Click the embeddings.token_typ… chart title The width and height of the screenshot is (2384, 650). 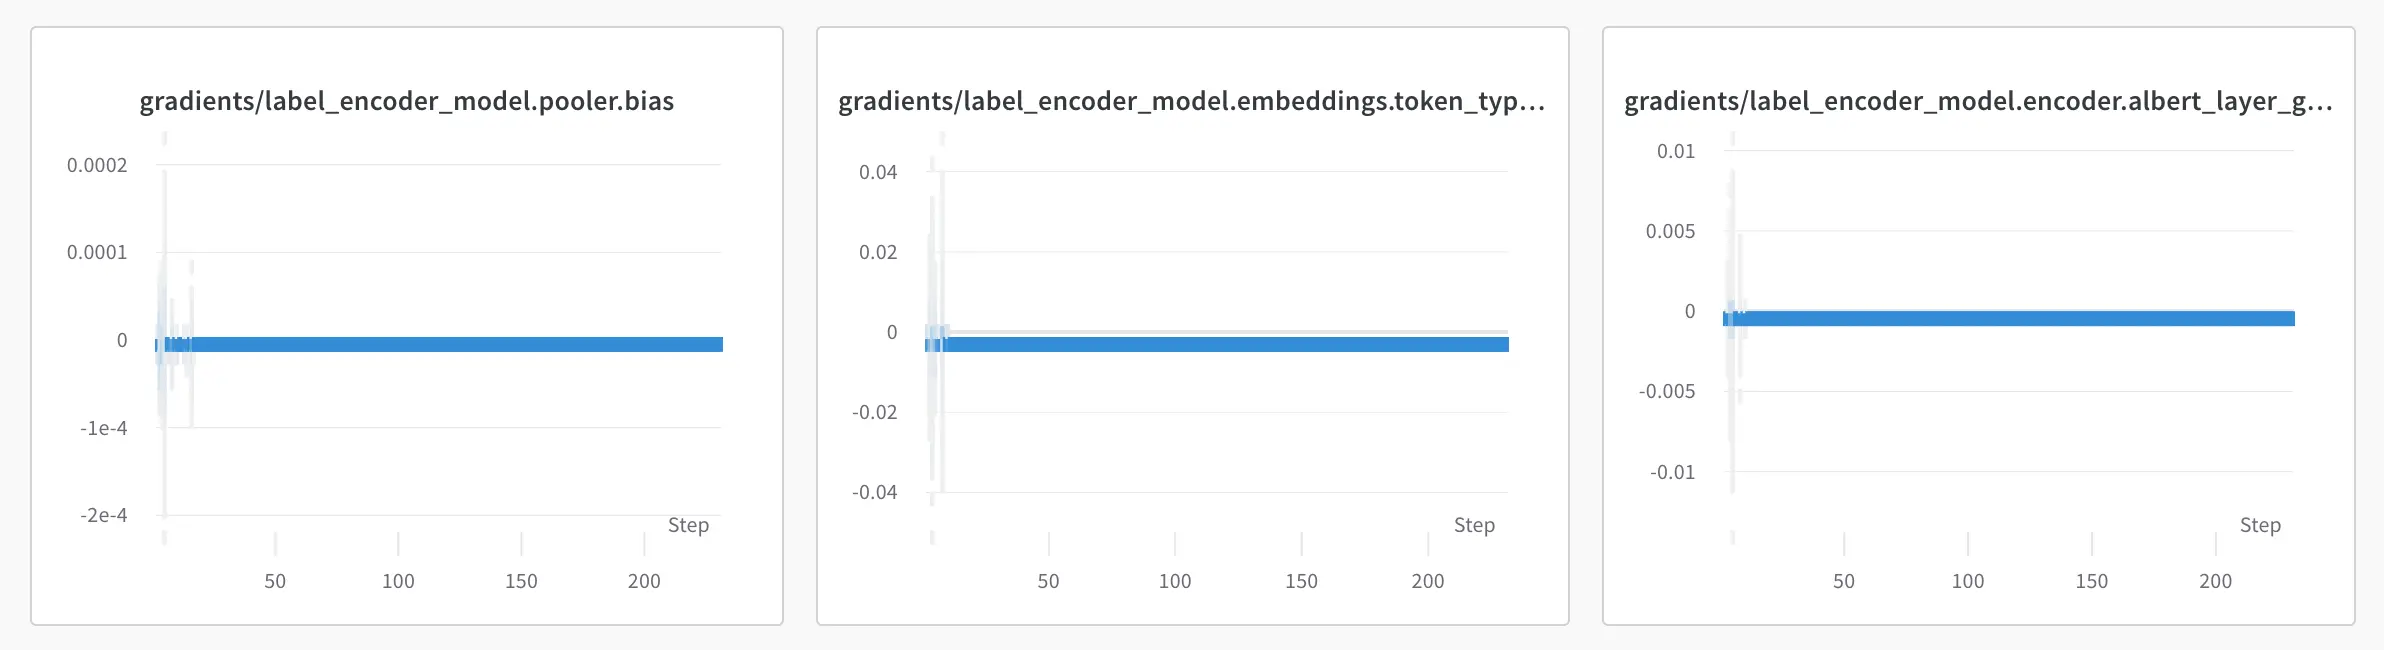tap(1191, 101)
